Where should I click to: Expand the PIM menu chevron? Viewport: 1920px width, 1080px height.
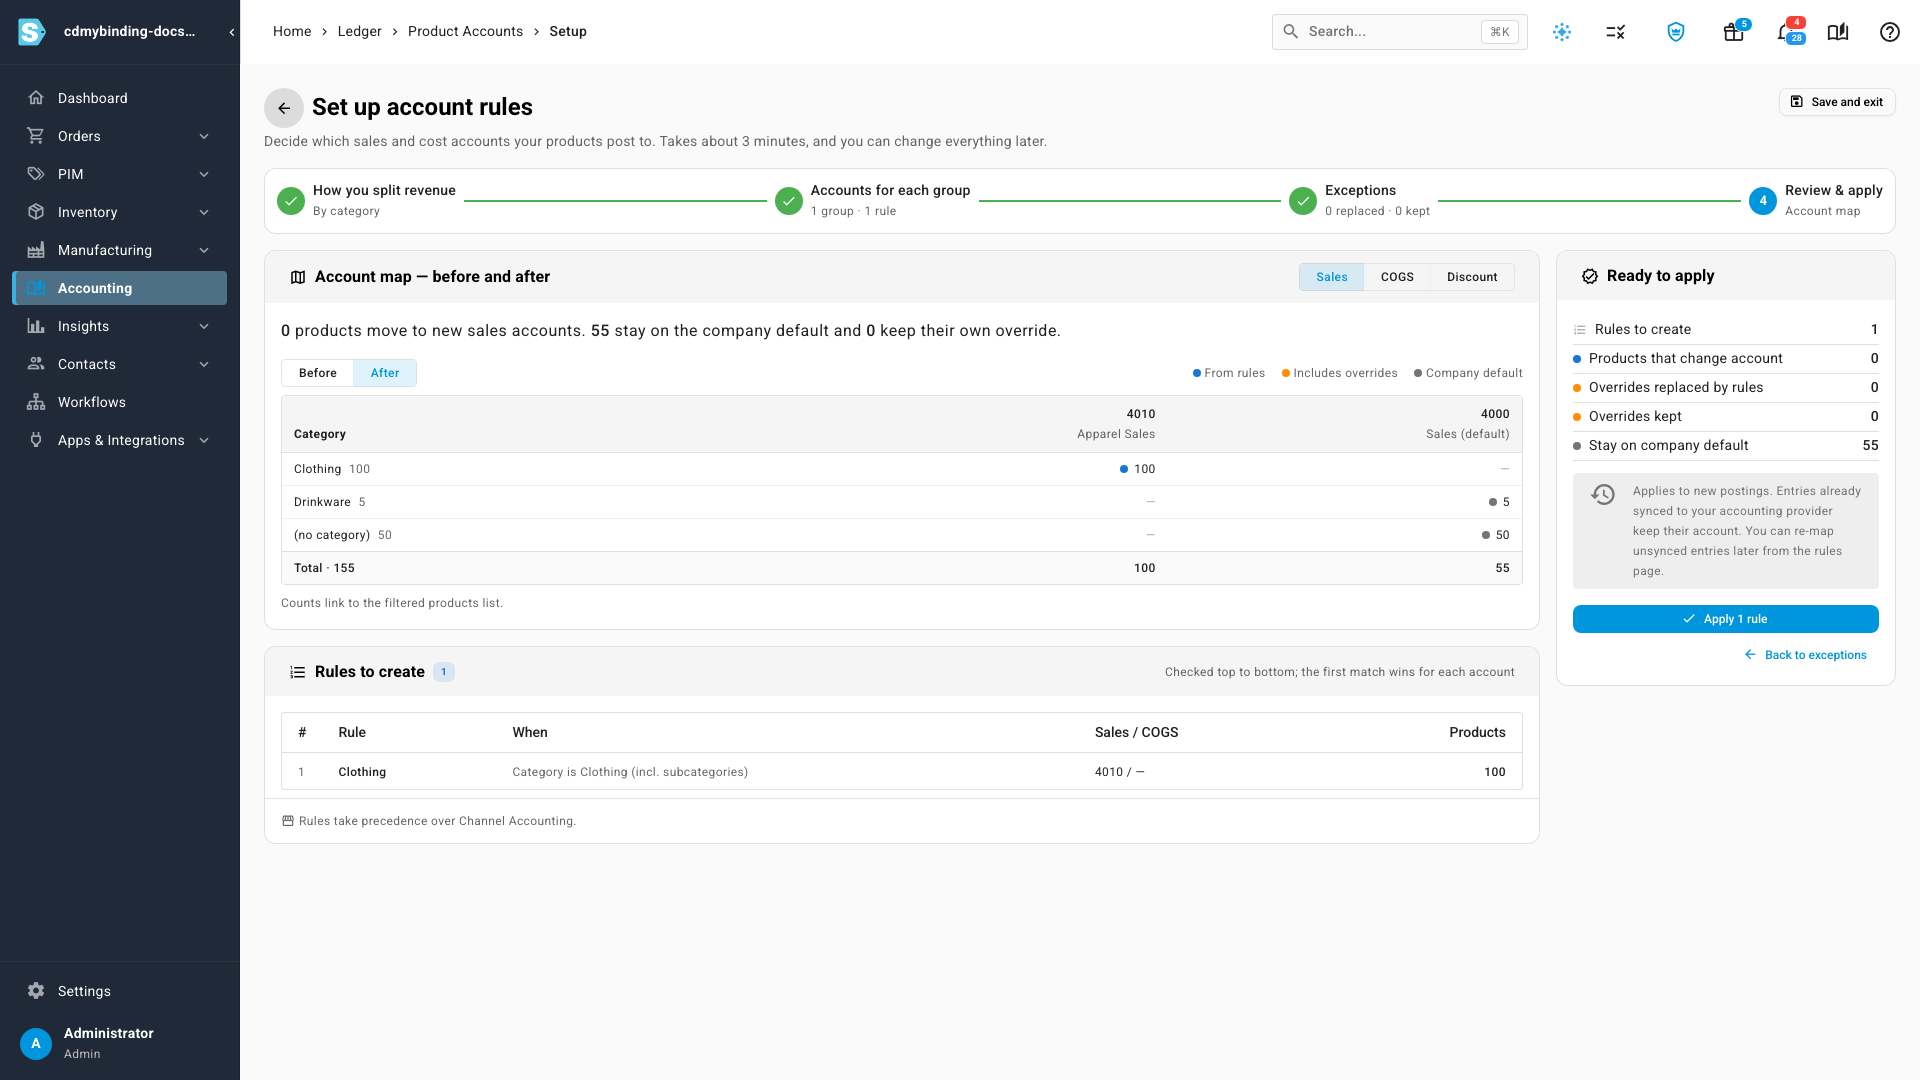(x=204, y=174)
